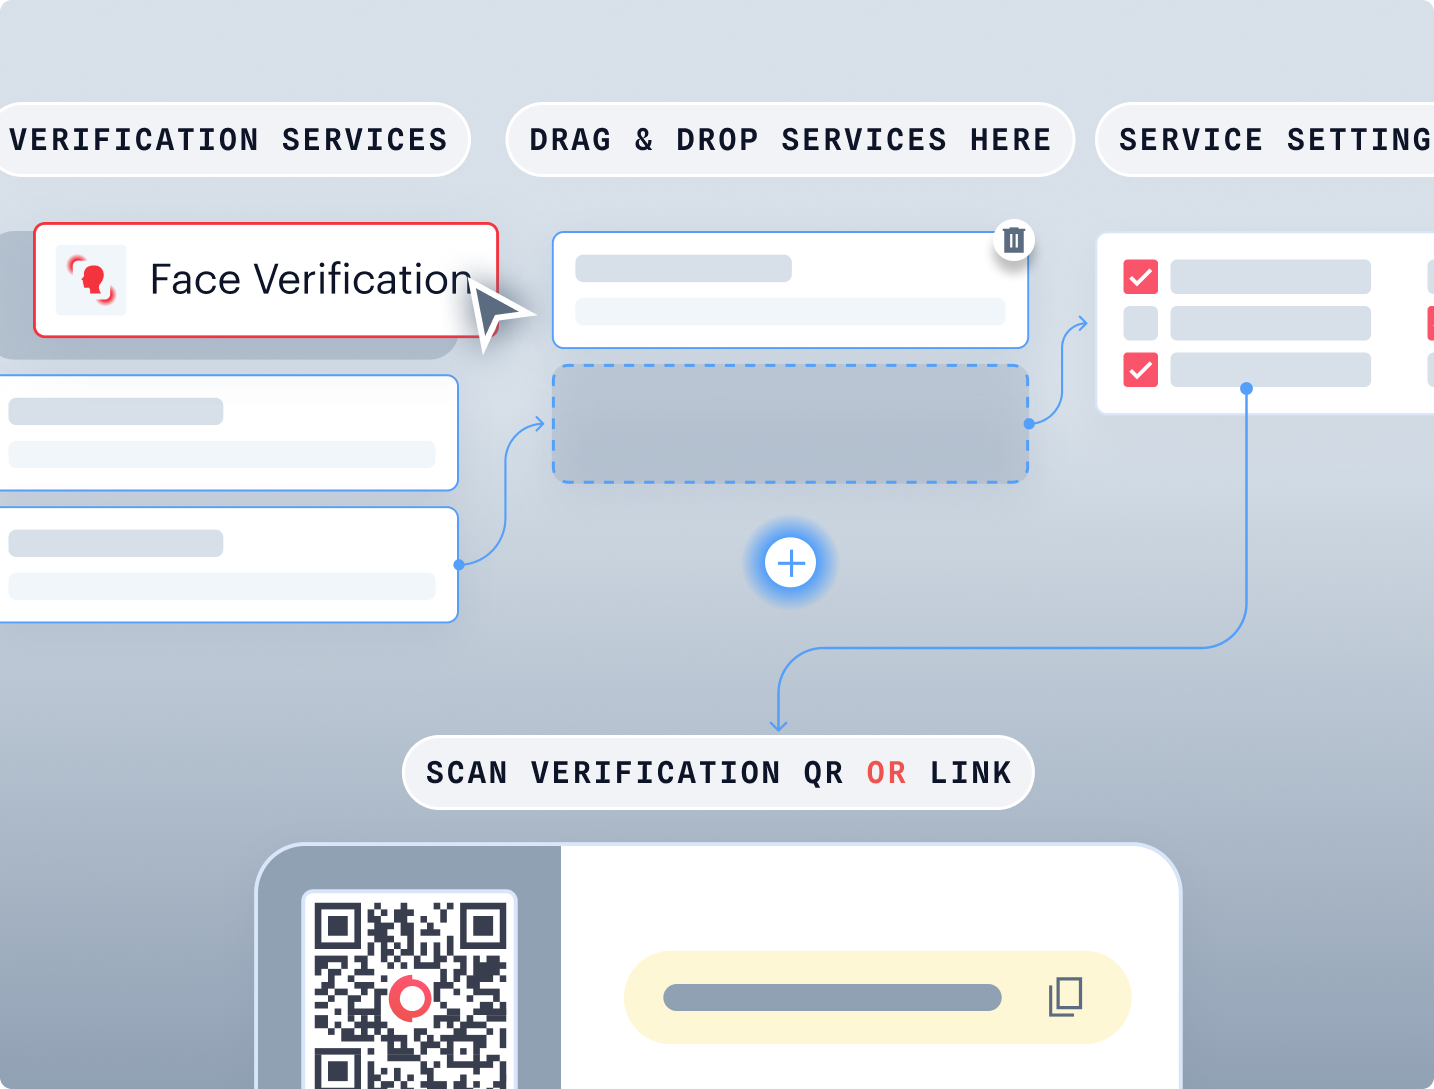Click the red circle logo inside QR code

[410, 997]
